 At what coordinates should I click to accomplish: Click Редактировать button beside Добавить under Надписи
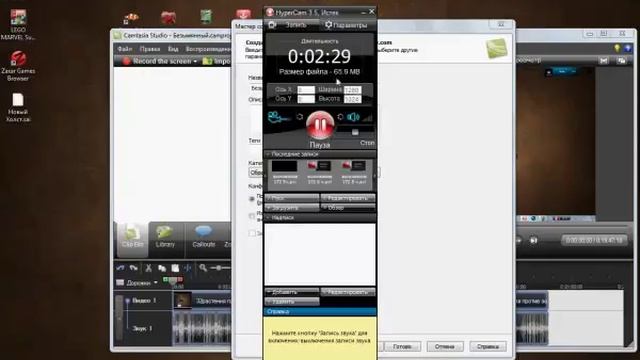(x=348, y=292)
